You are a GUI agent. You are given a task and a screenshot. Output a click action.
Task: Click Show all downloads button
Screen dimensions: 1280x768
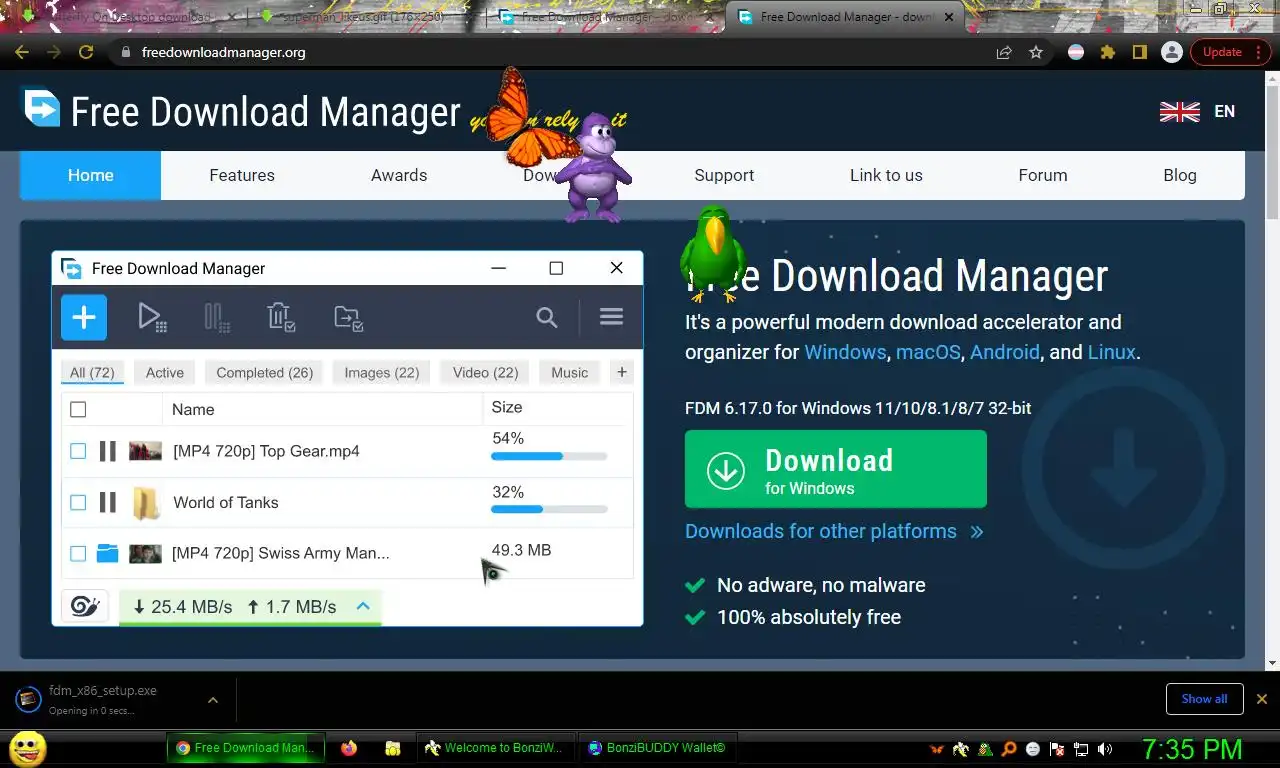coord(1204,699)
